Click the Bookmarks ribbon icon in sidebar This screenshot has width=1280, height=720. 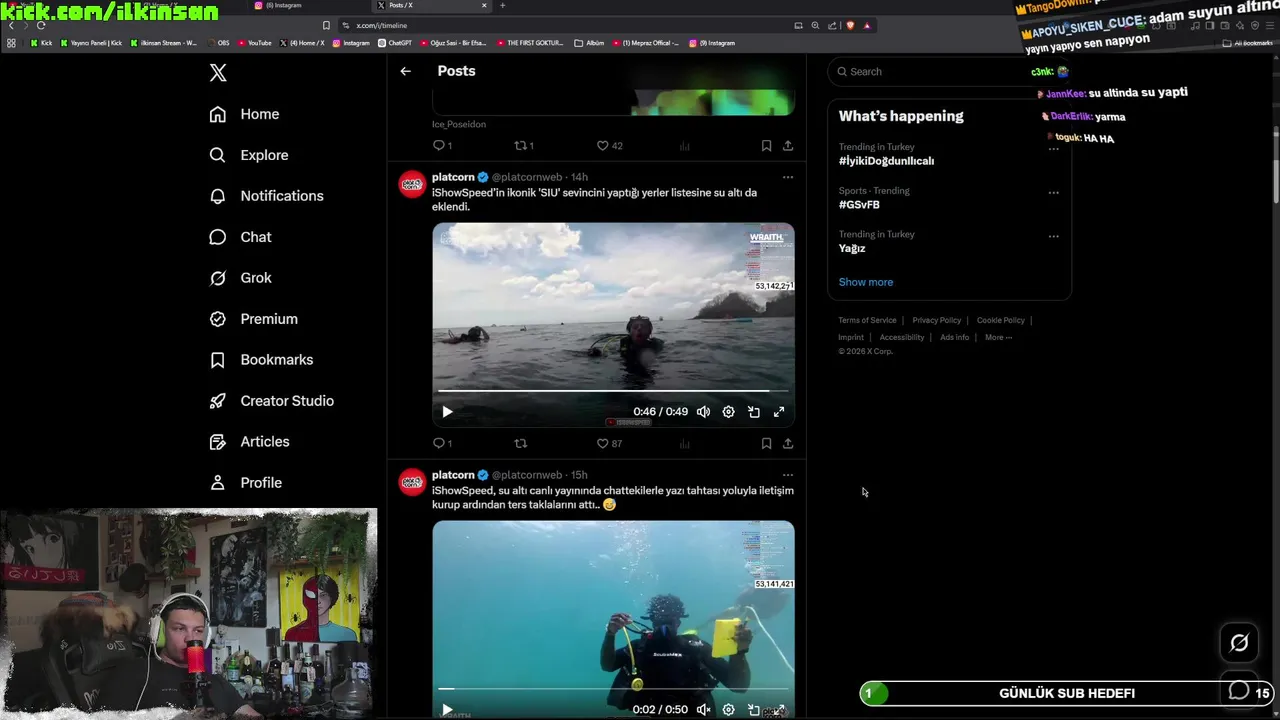217,360
